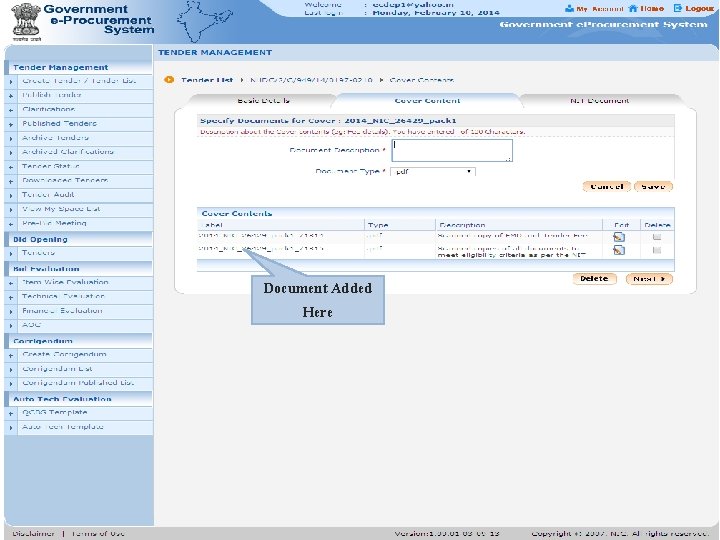The height and width of the screenshot is (540, 720).
Task: Open Tender Status in sidebar
Action: 51,166
